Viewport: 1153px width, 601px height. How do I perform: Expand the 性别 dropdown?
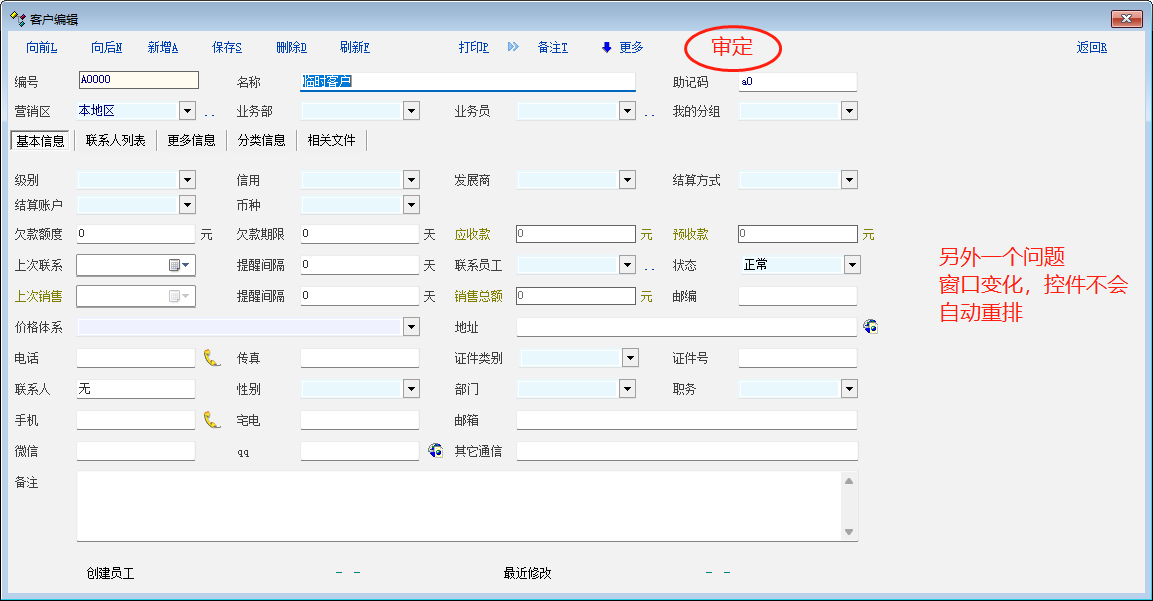pos(411,389)
